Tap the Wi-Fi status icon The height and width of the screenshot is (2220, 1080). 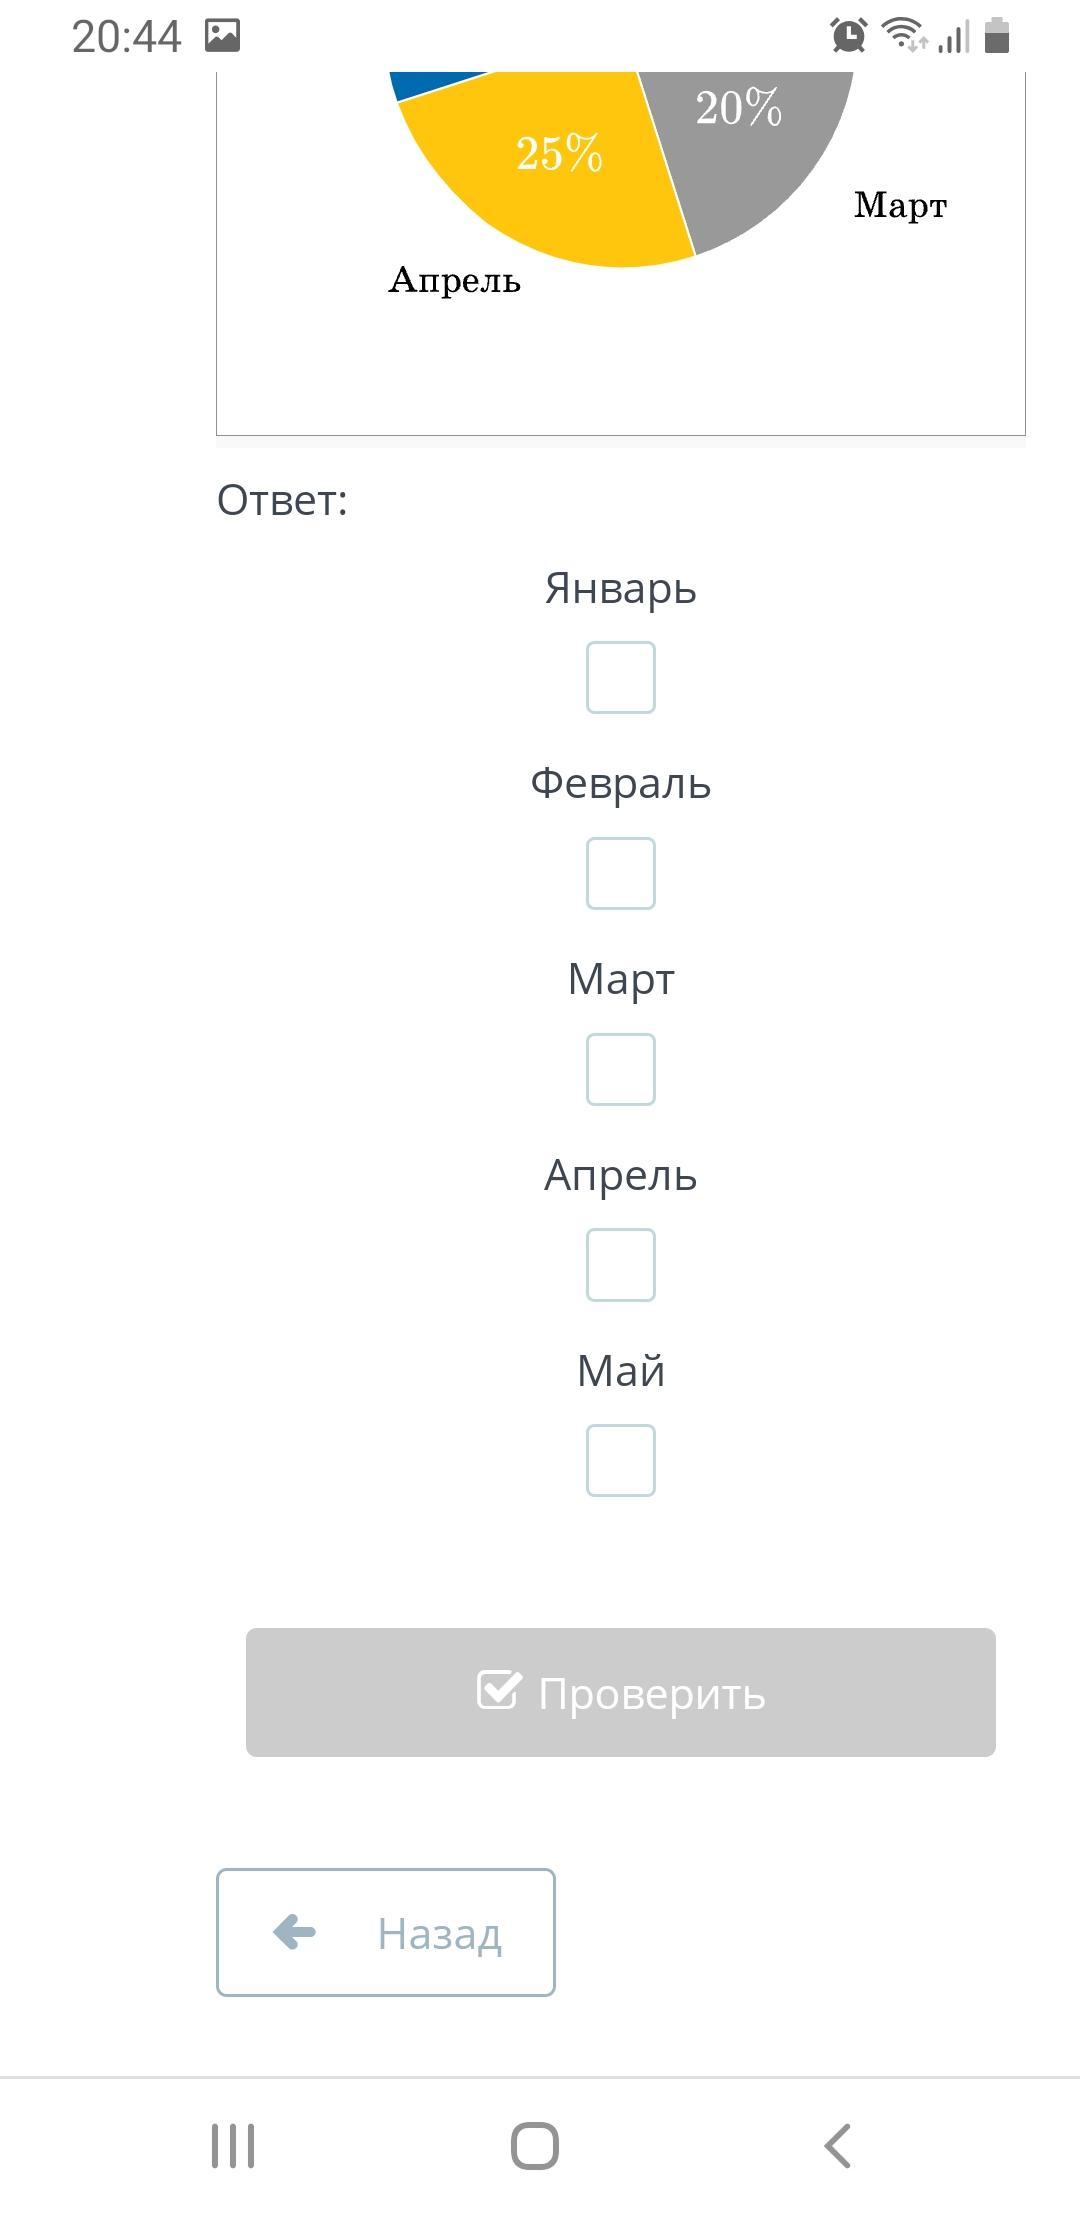click(x=903, y=36)
